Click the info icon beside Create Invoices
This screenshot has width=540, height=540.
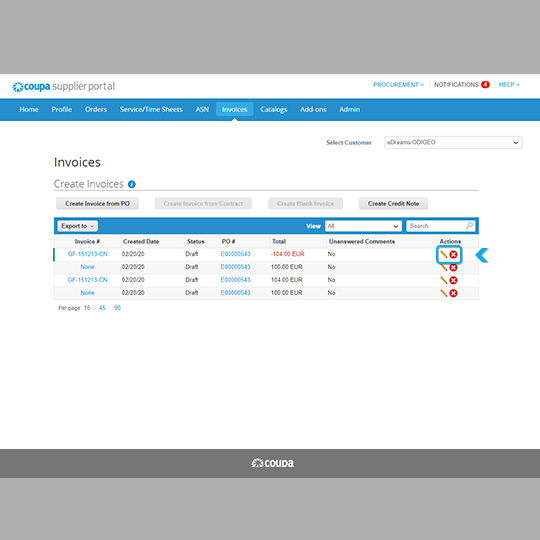click(132, 184)
